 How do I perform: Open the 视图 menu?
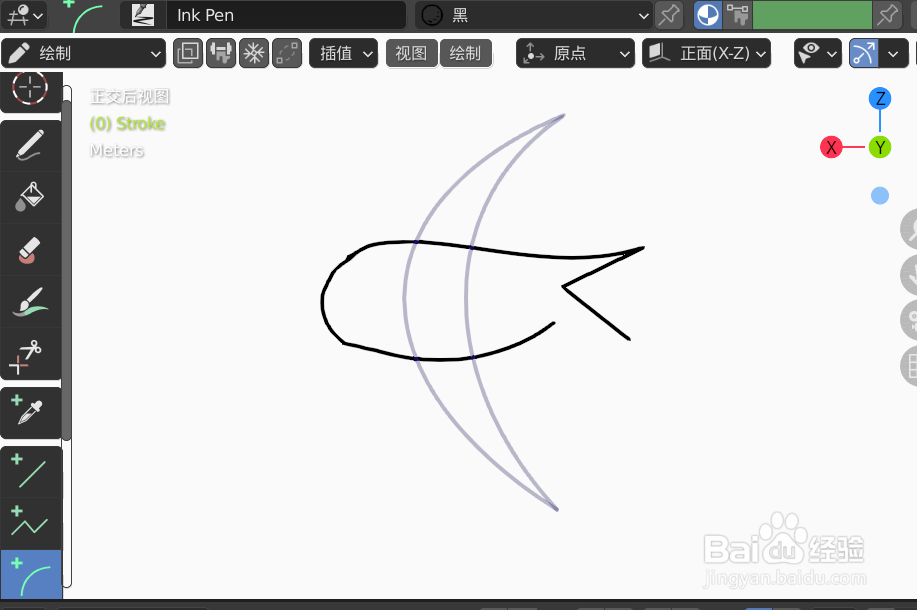pos(411,53)
